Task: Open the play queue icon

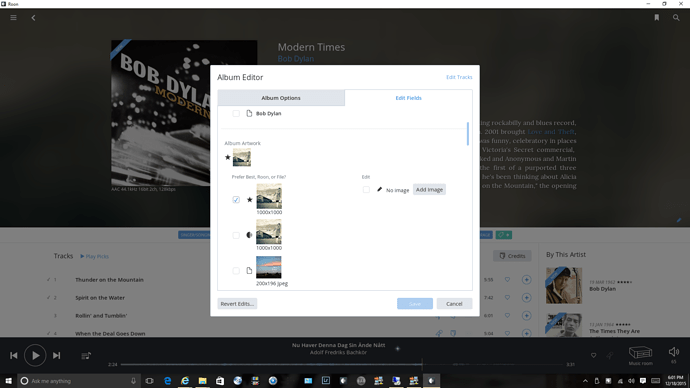Action: tap(86, 355)
